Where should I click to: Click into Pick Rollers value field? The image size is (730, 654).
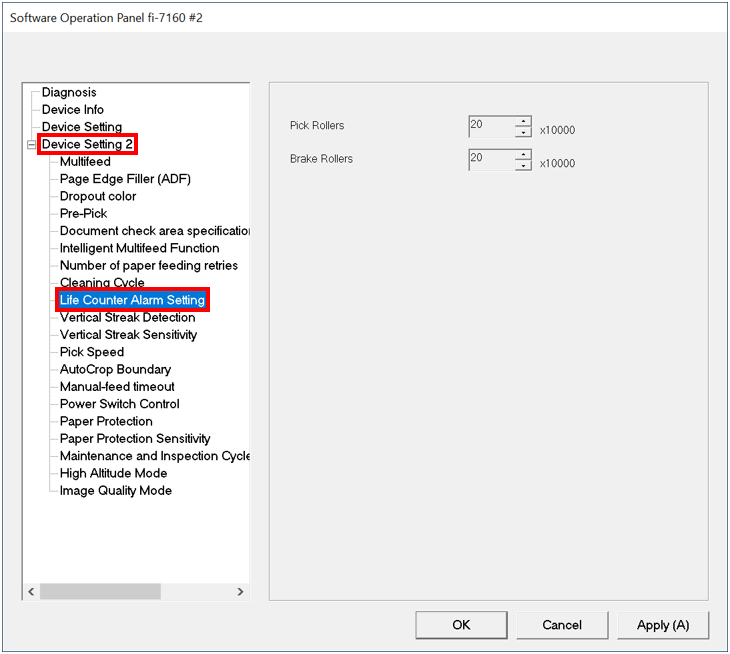click(492, 126)
